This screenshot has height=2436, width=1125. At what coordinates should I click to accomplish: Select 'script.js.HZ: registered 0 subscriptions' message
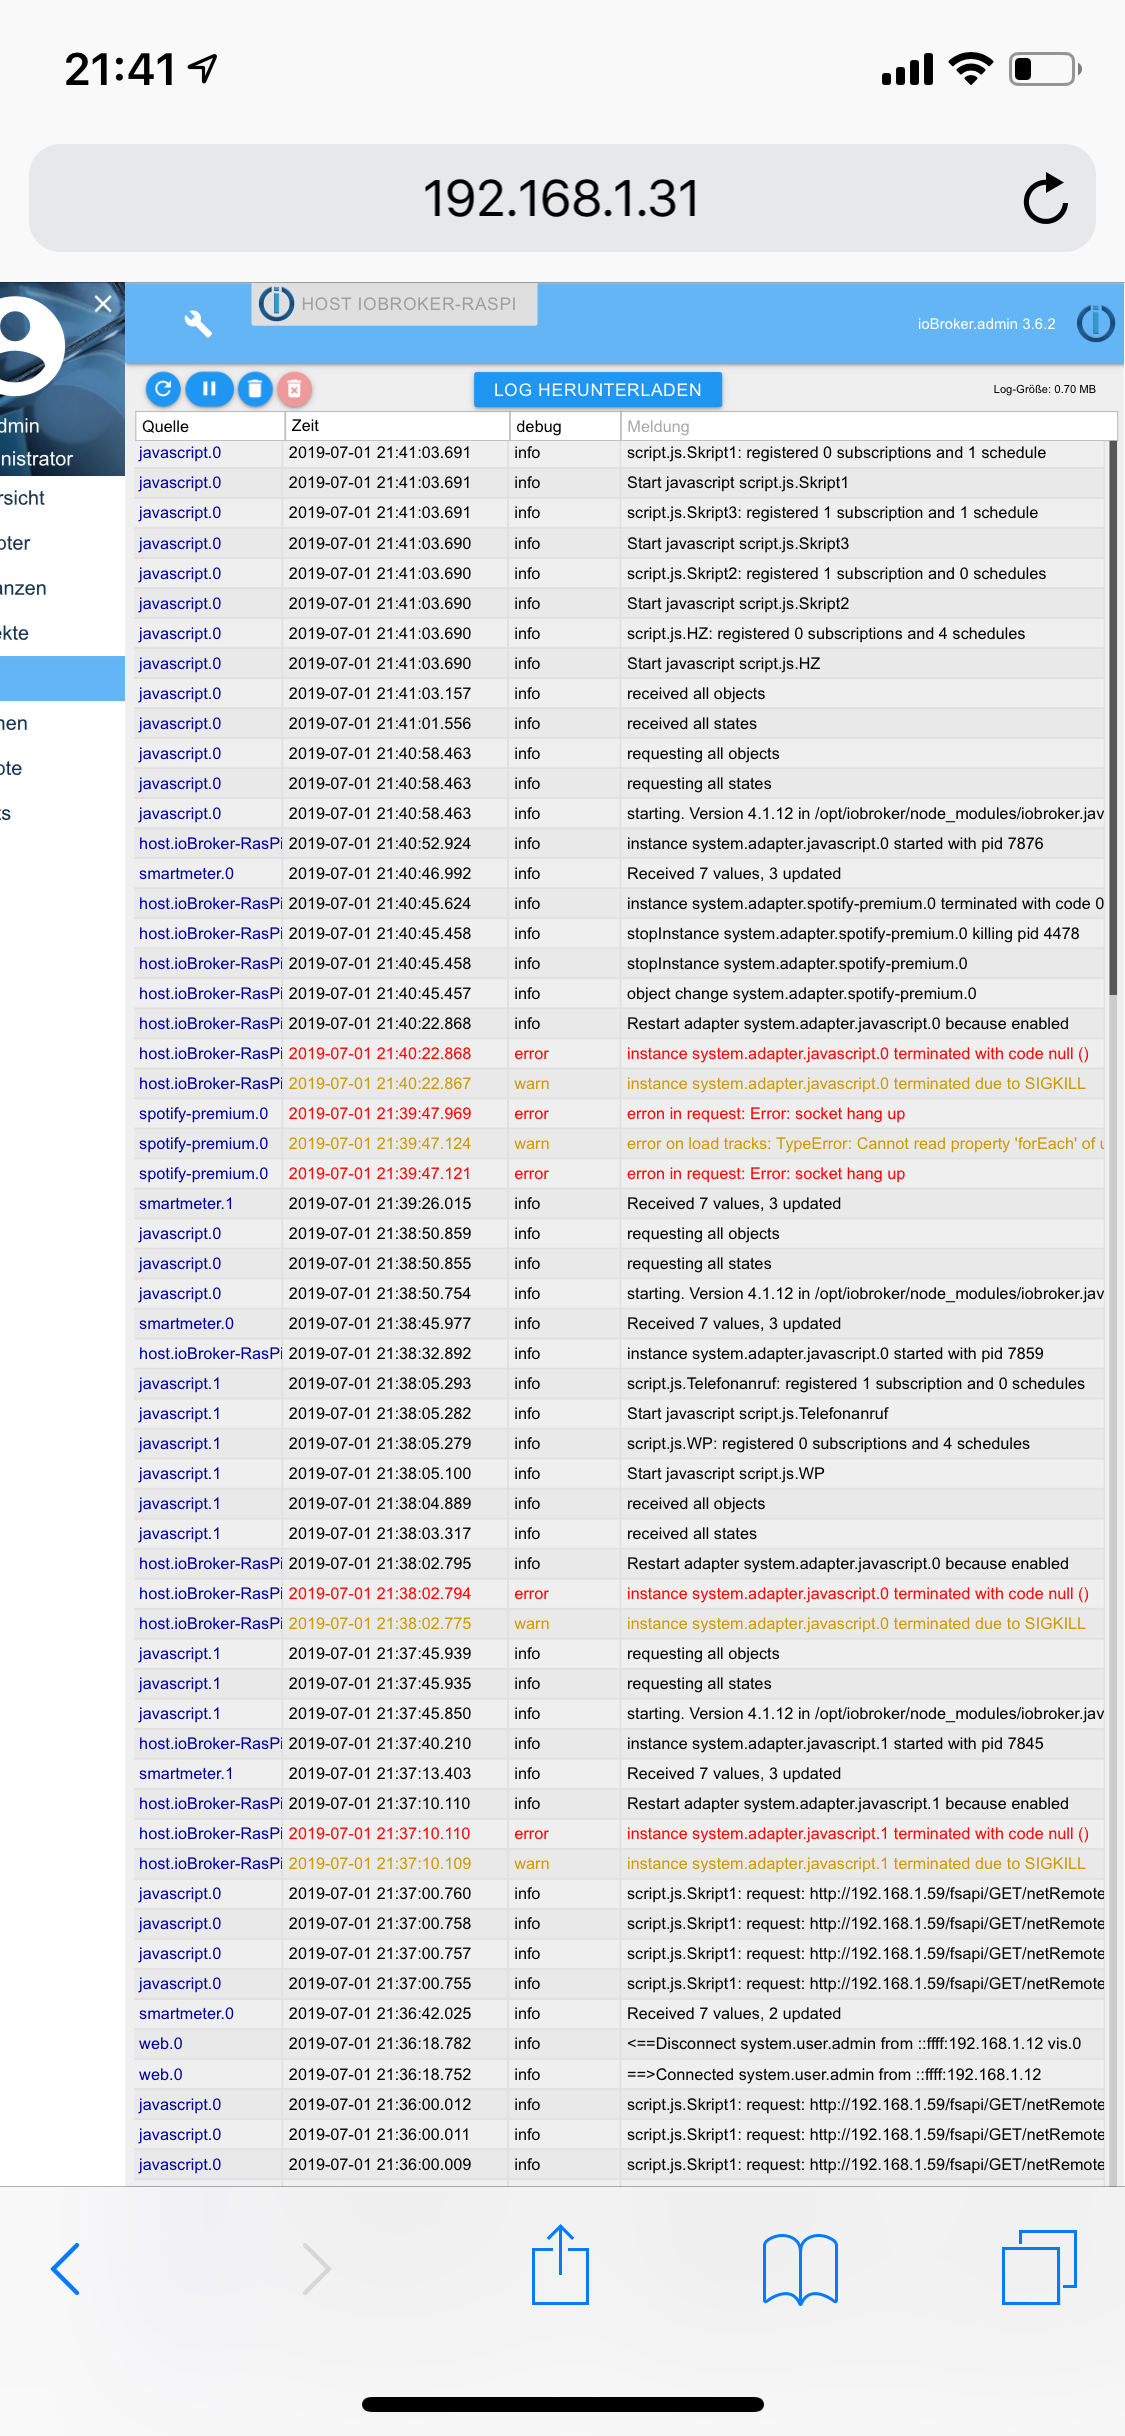pyautogui.click(x=826, y=634)
